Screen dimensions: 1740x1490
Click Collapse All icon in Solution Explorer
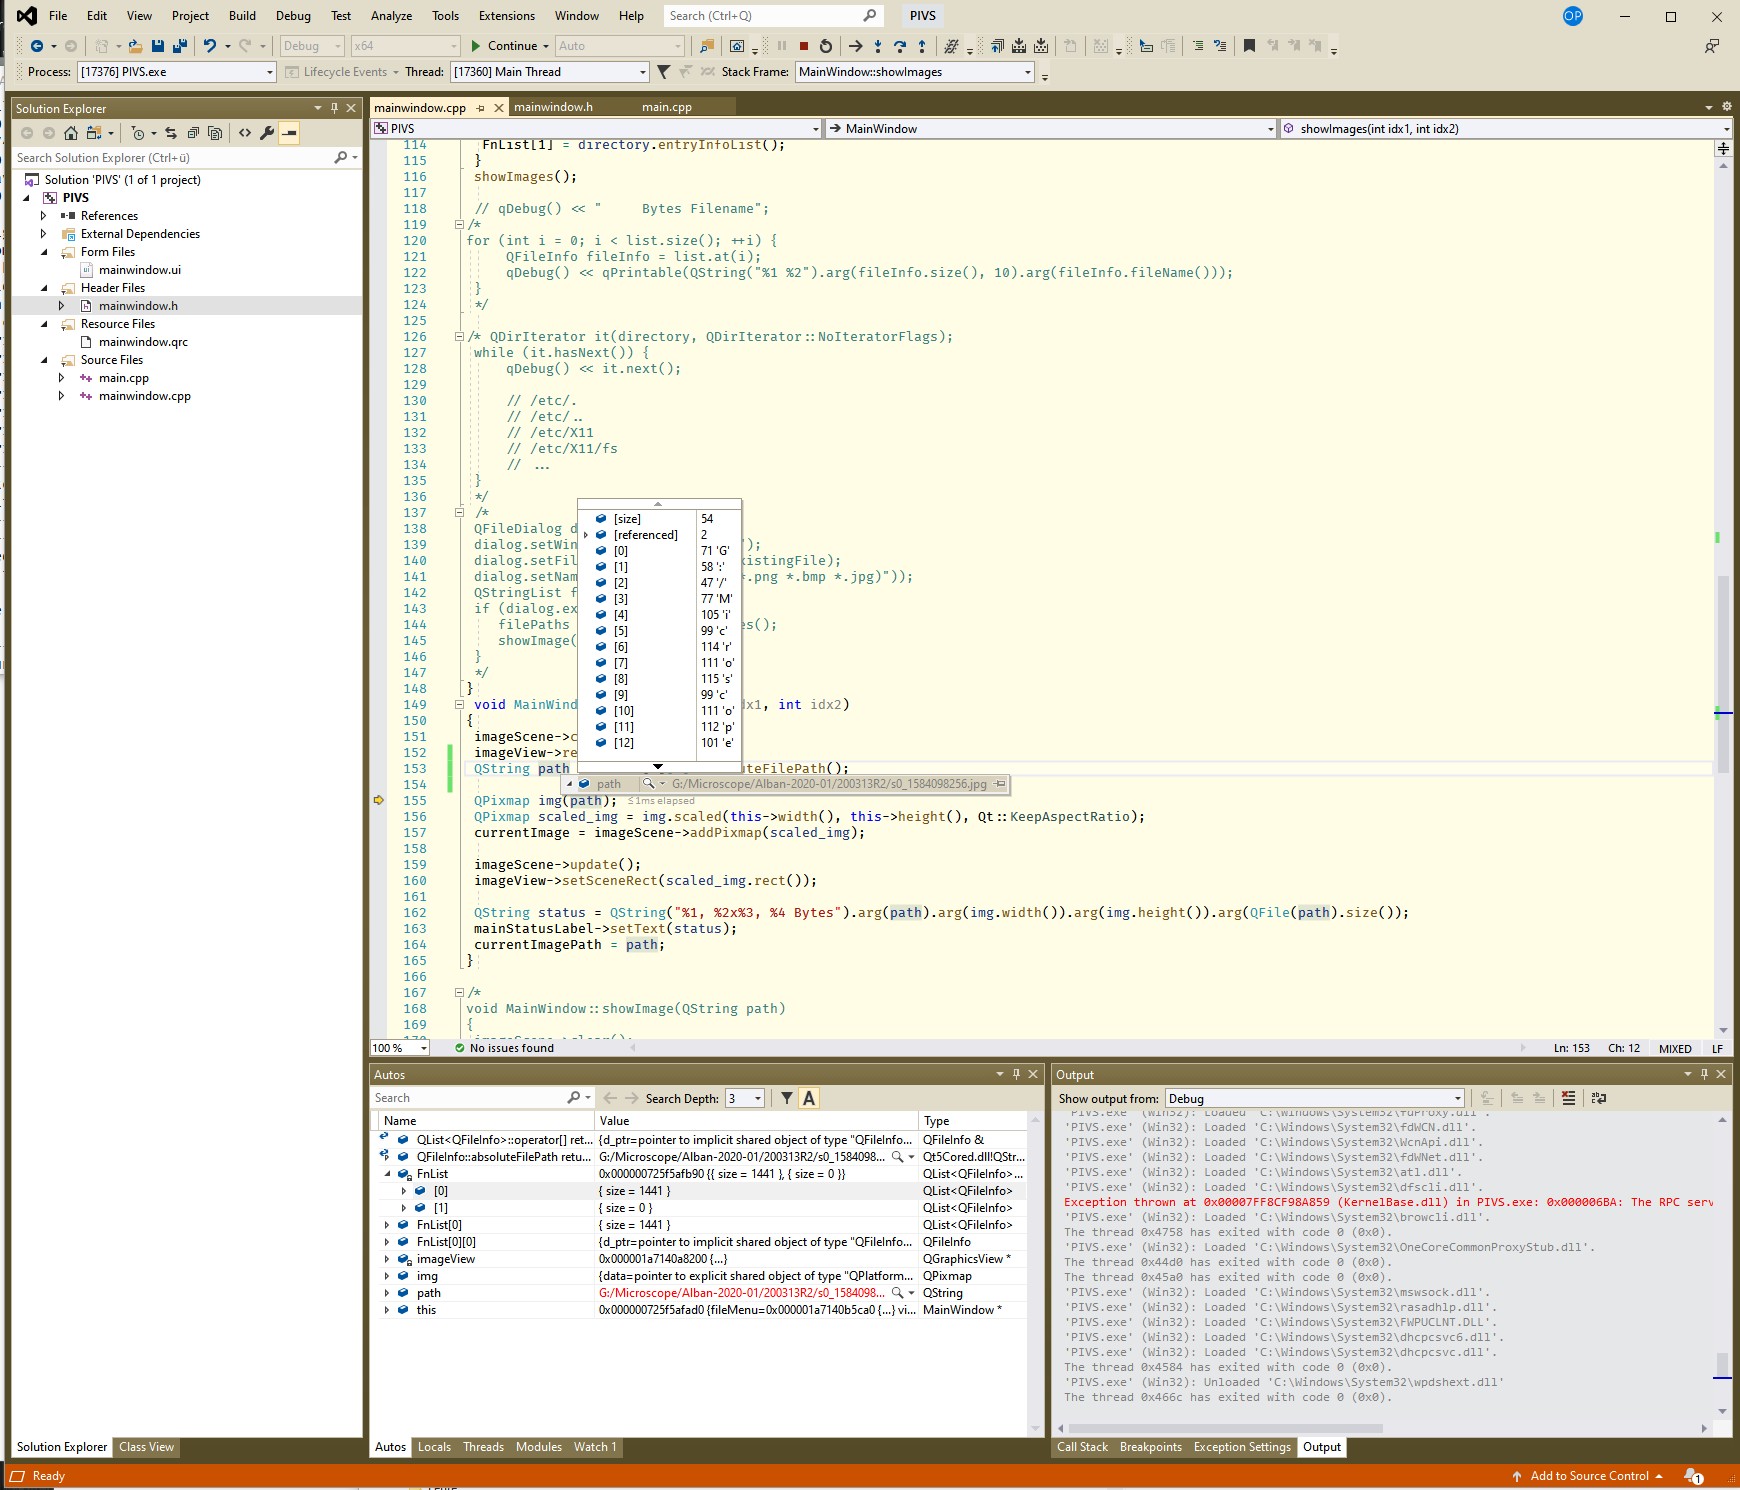pyautogui.click(x=193, y=133)
